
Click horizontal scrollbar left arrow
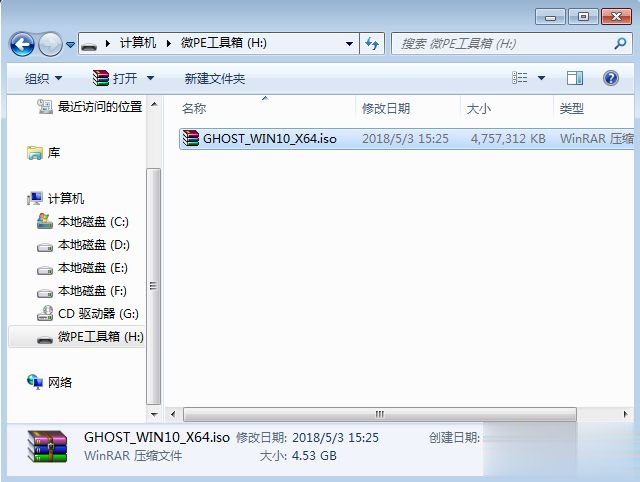tap(173, 414)
